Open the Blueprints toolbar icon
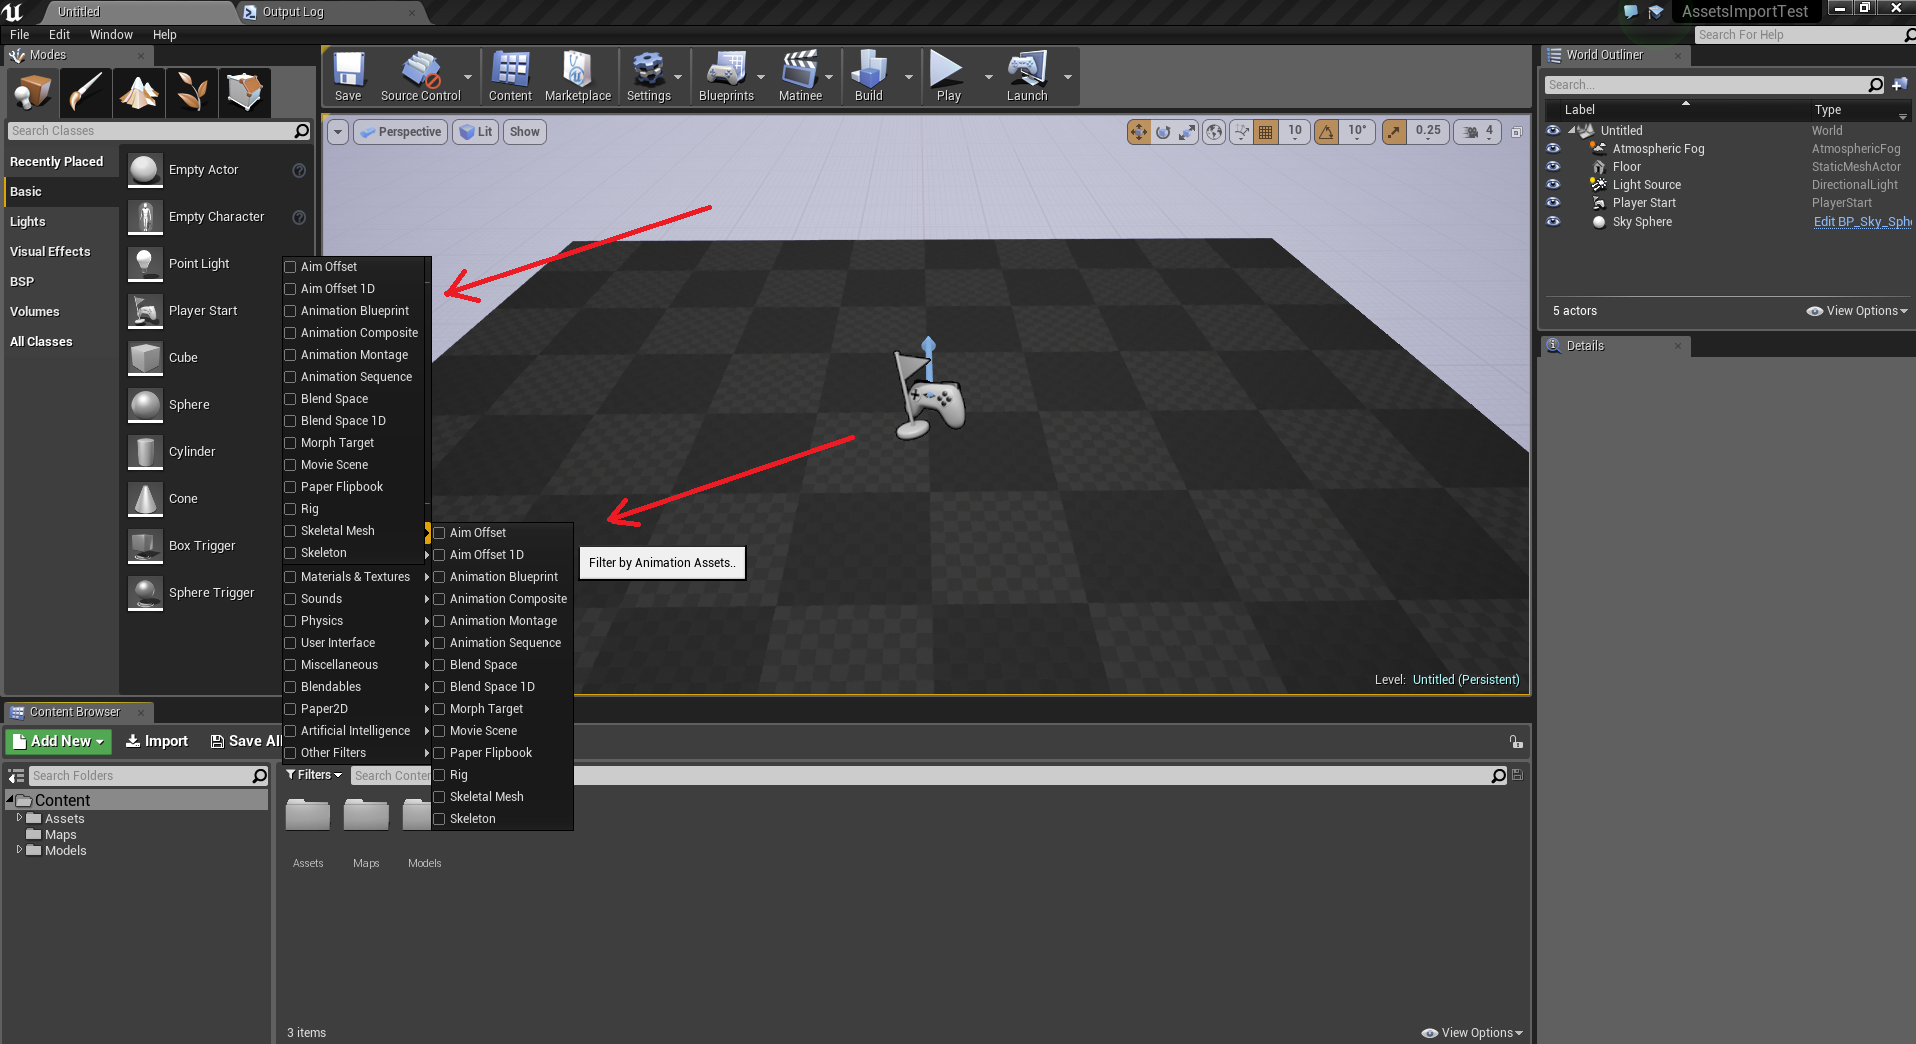This screenshot has width=1916, height=1044. tap(726, 76)
